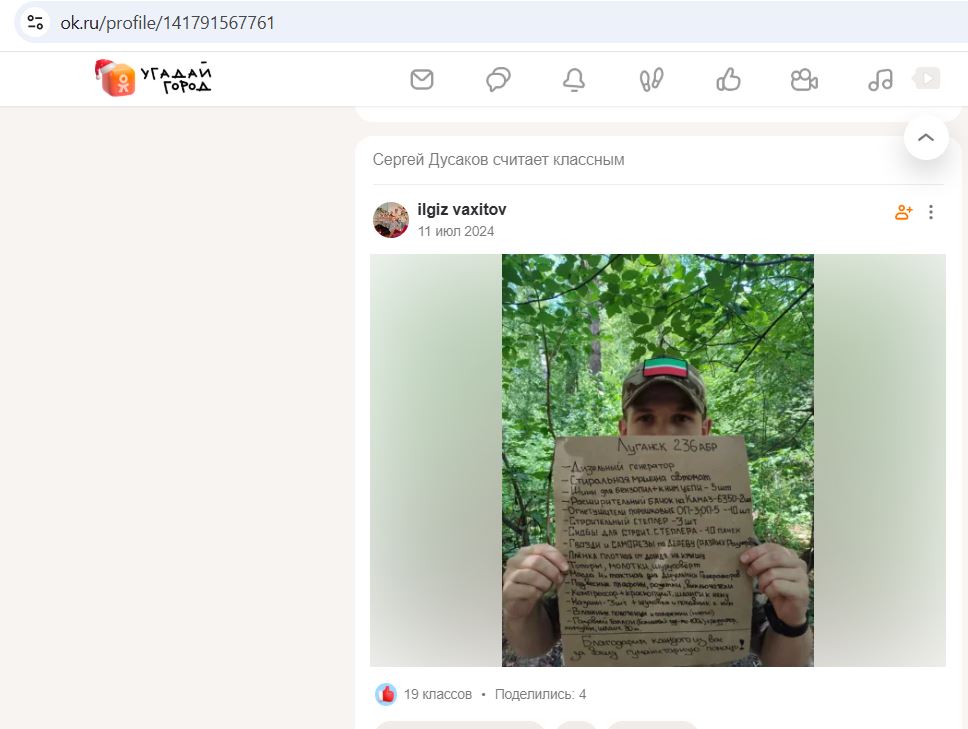Add ilgiz vaxitov as friend icon

tap(903, 212)
